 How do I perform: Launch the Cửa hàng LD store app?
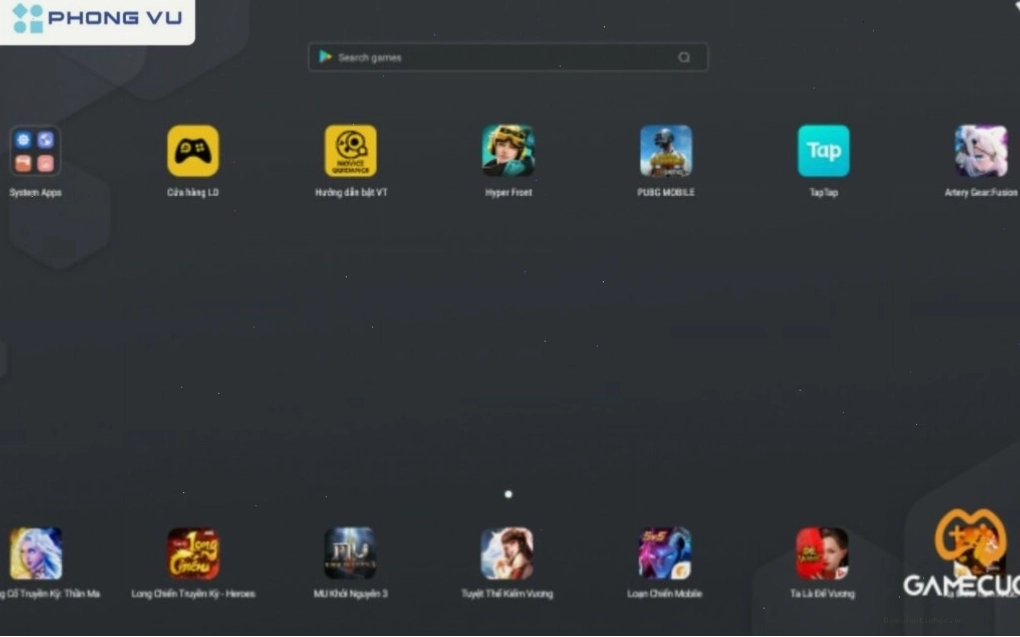193,151
